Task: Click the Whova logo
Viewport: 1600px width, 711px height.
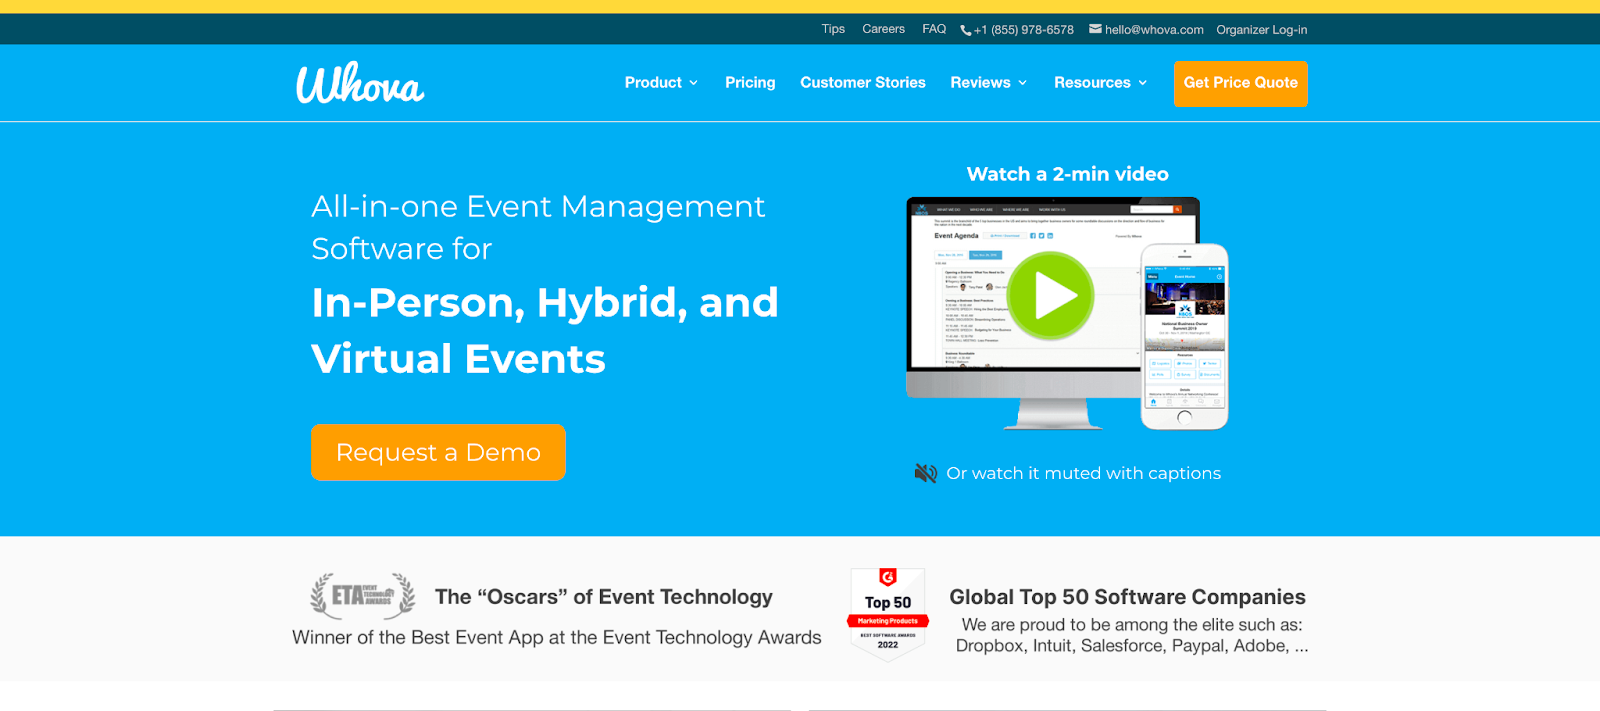Action: tap(360, 83)
